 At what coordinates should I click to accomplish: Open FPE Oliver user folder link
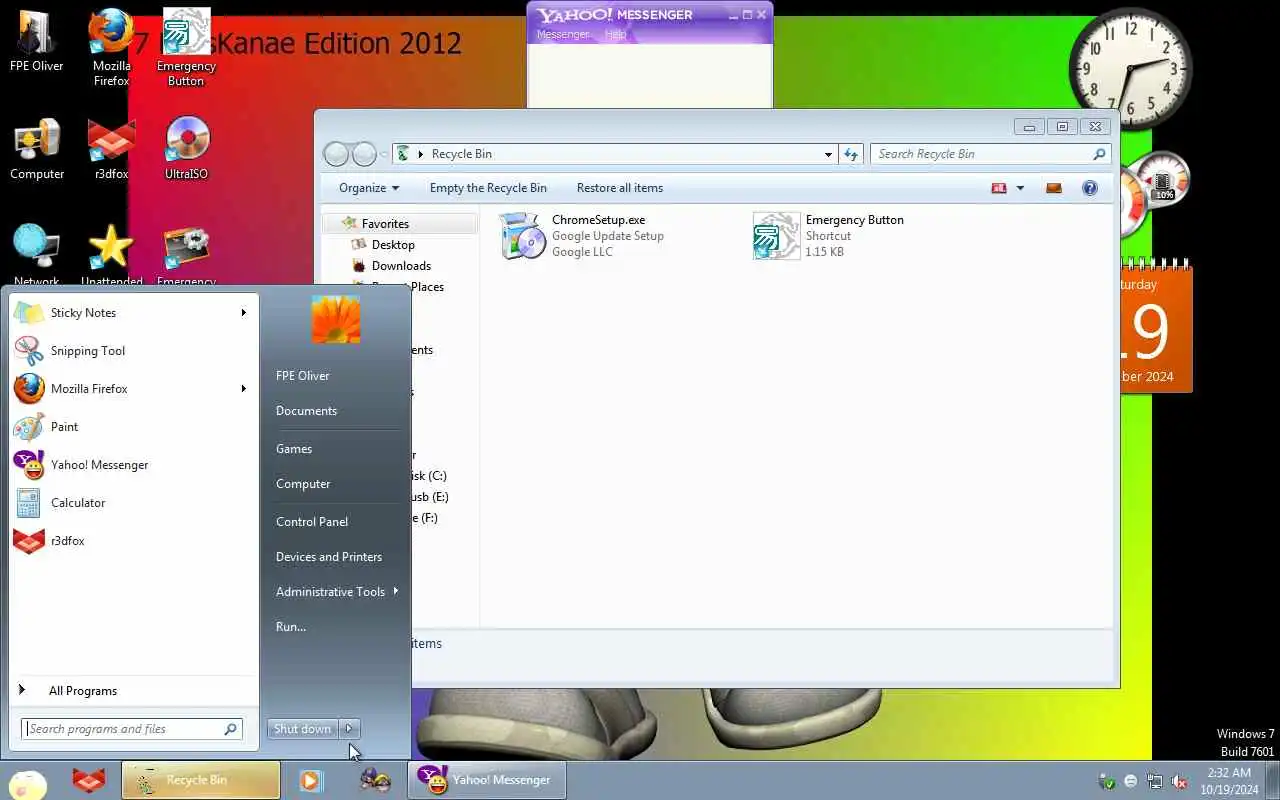303,376
